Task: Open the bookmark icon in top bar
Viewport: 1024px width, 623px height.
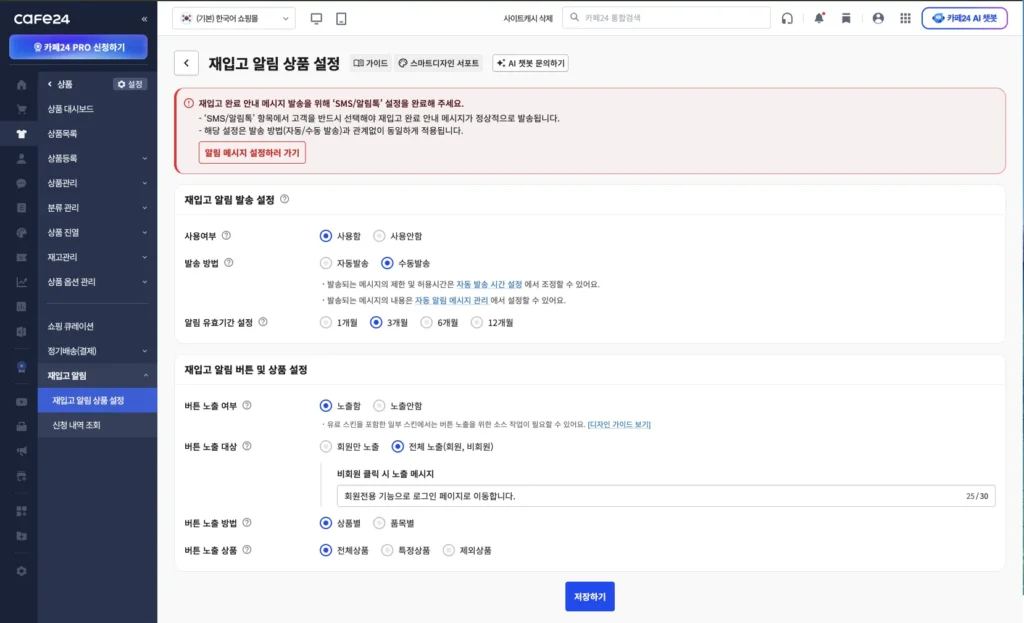Action: [847, 17]
